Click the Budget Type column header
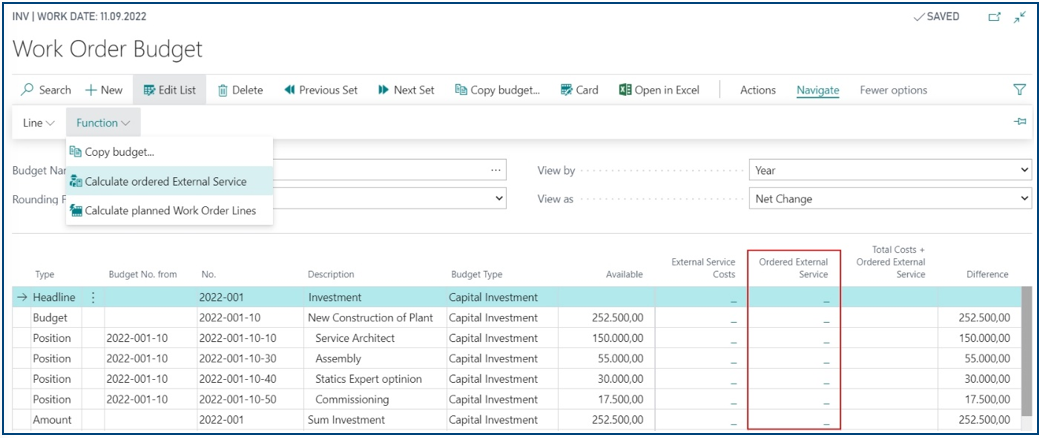The width and height of the screenshot is (1044, 438). 477,274
